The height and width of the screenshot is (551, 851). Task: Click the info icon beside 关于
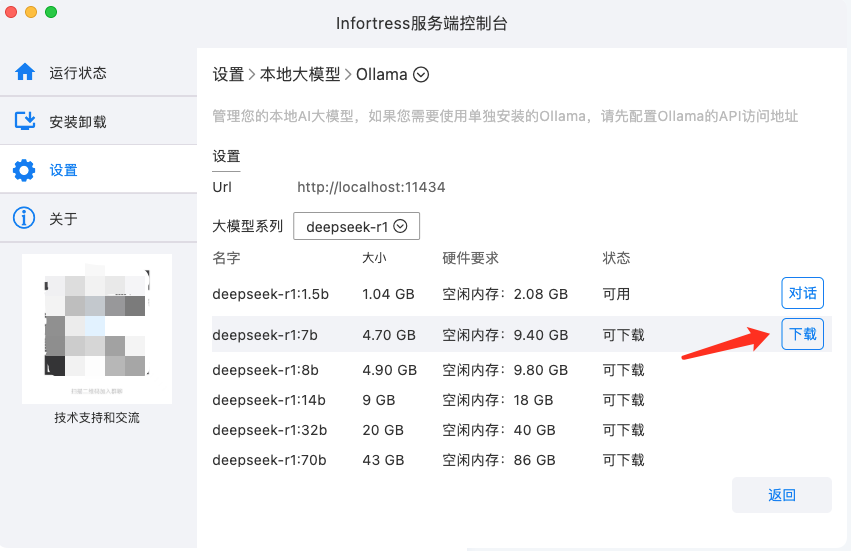click(24, 218)
